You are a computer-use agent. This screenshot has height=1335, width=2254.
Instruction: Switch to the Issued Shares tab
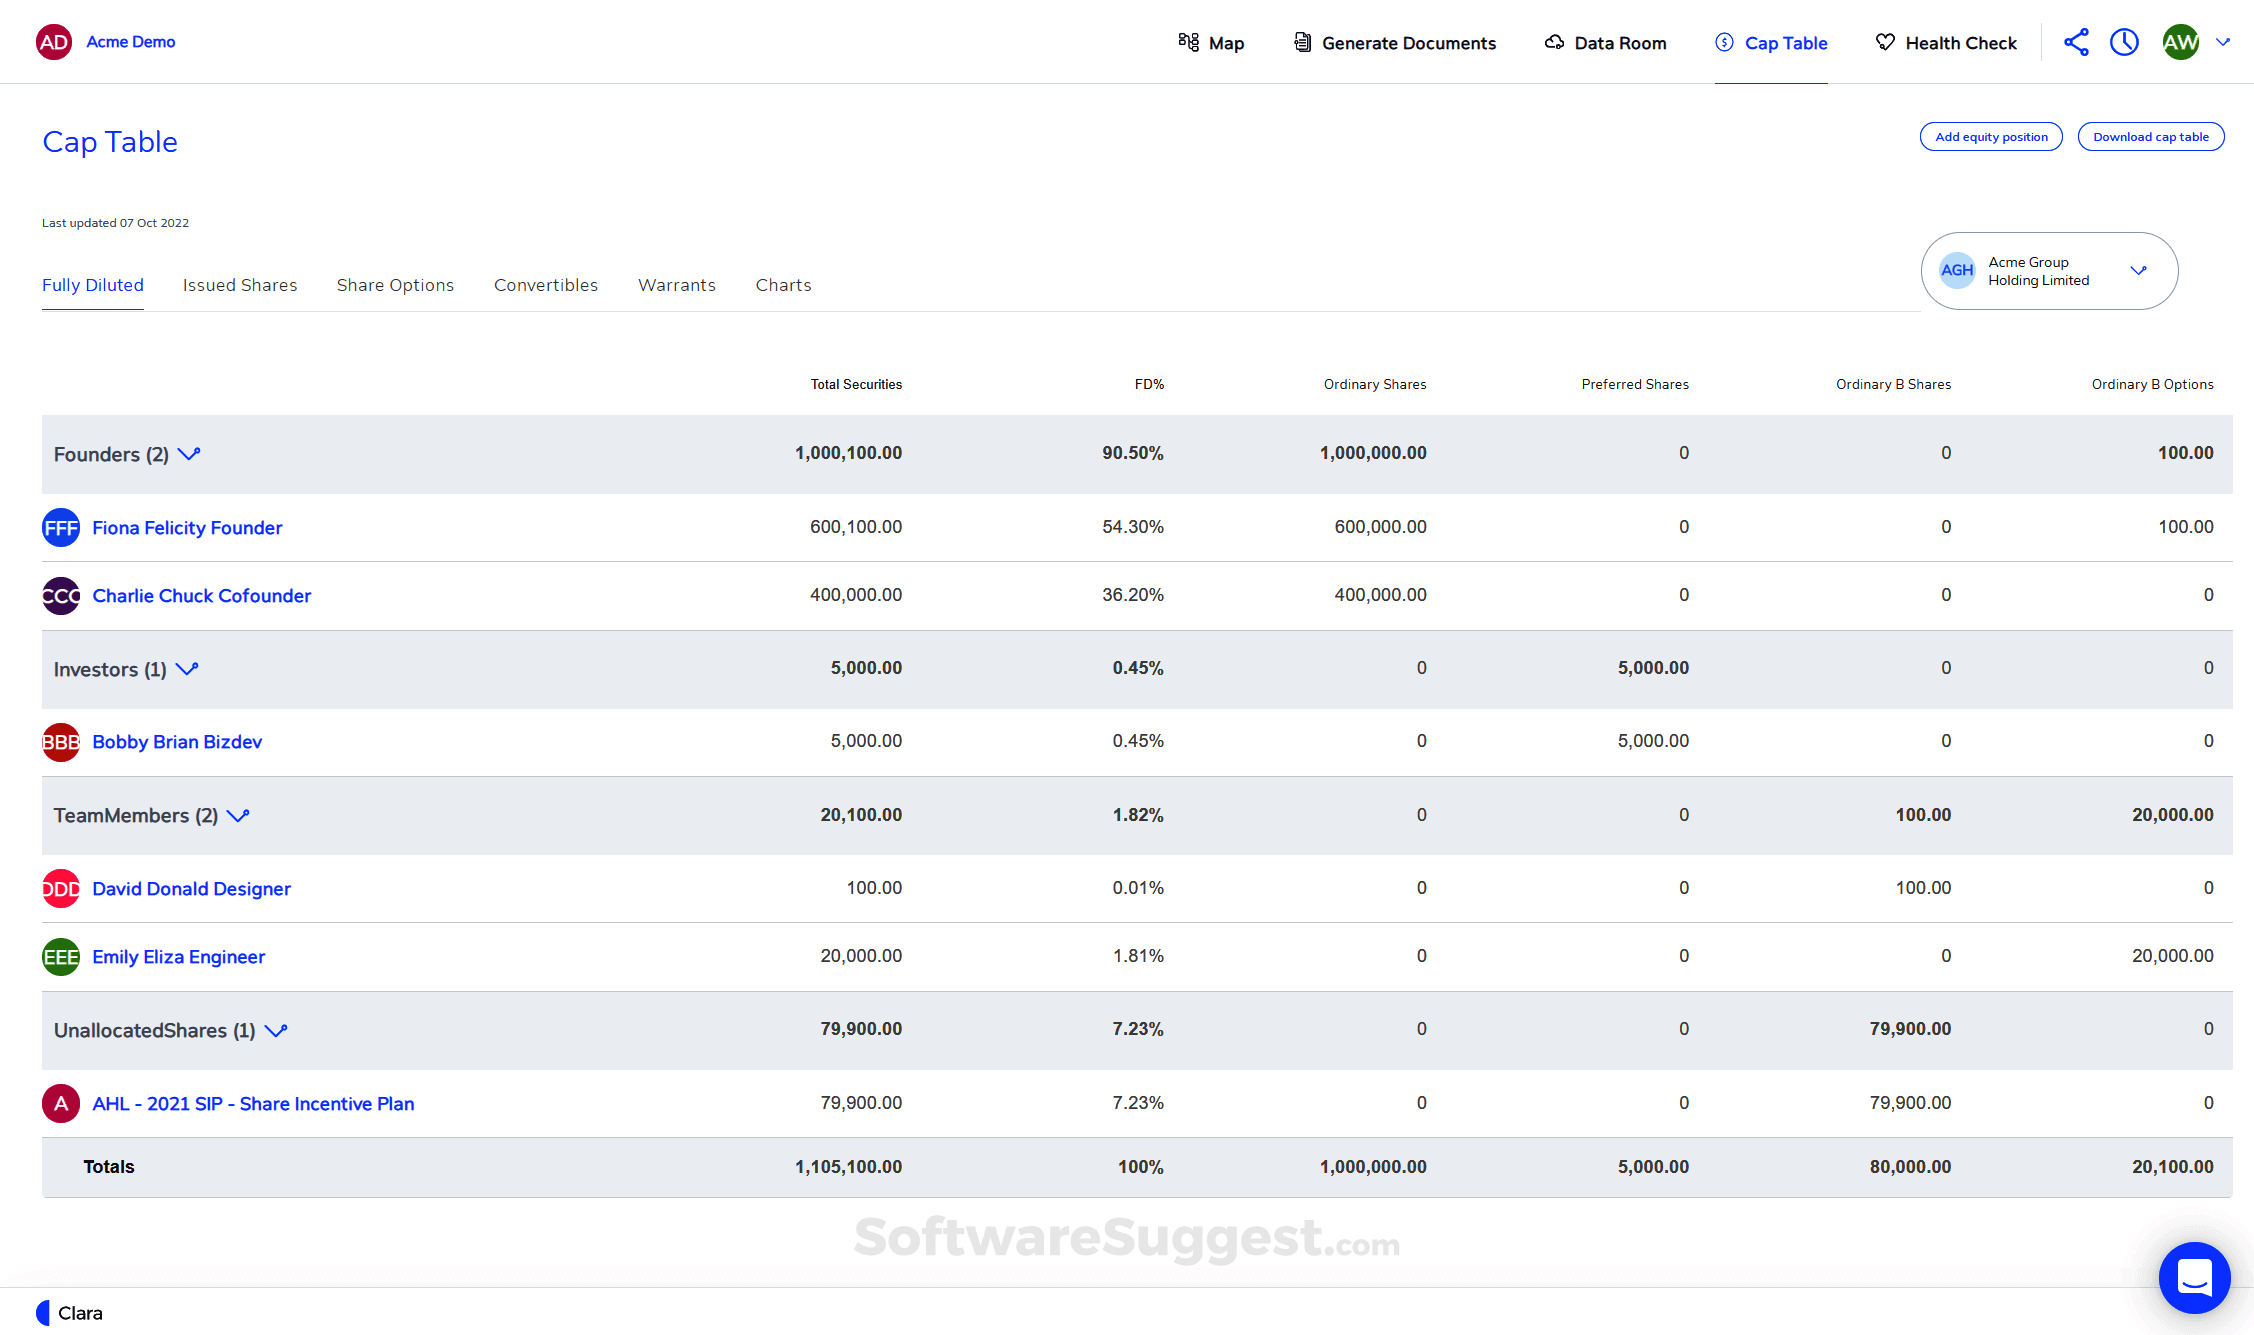240,285
